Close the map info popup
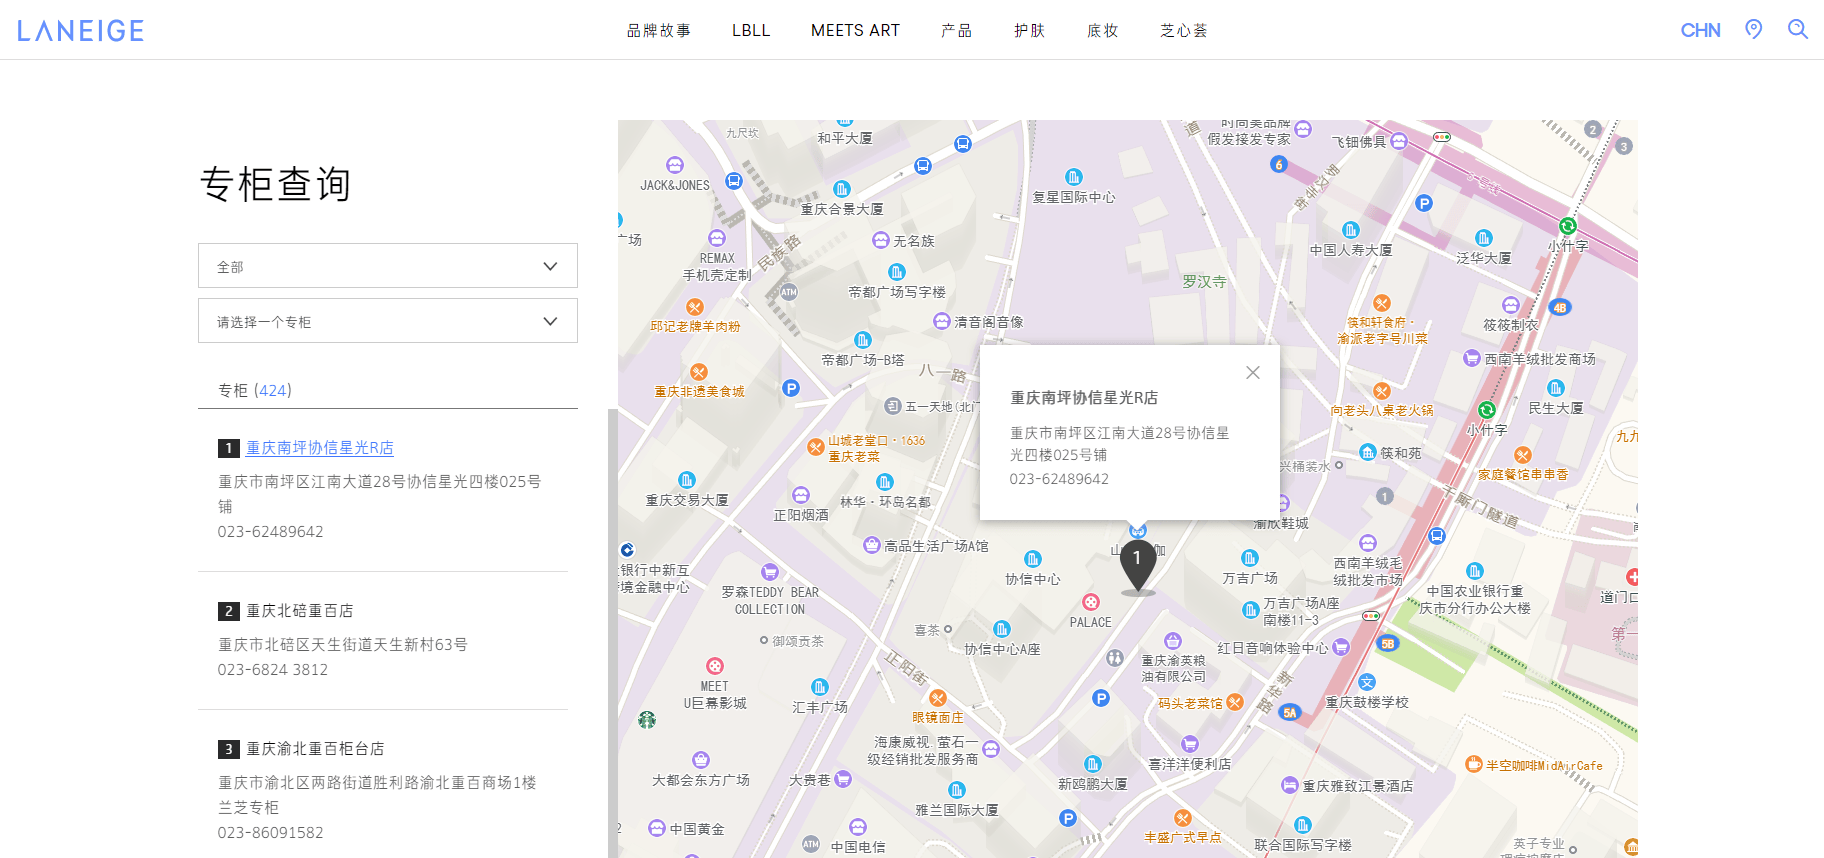1824x858 pixels. coord(1253,372)
